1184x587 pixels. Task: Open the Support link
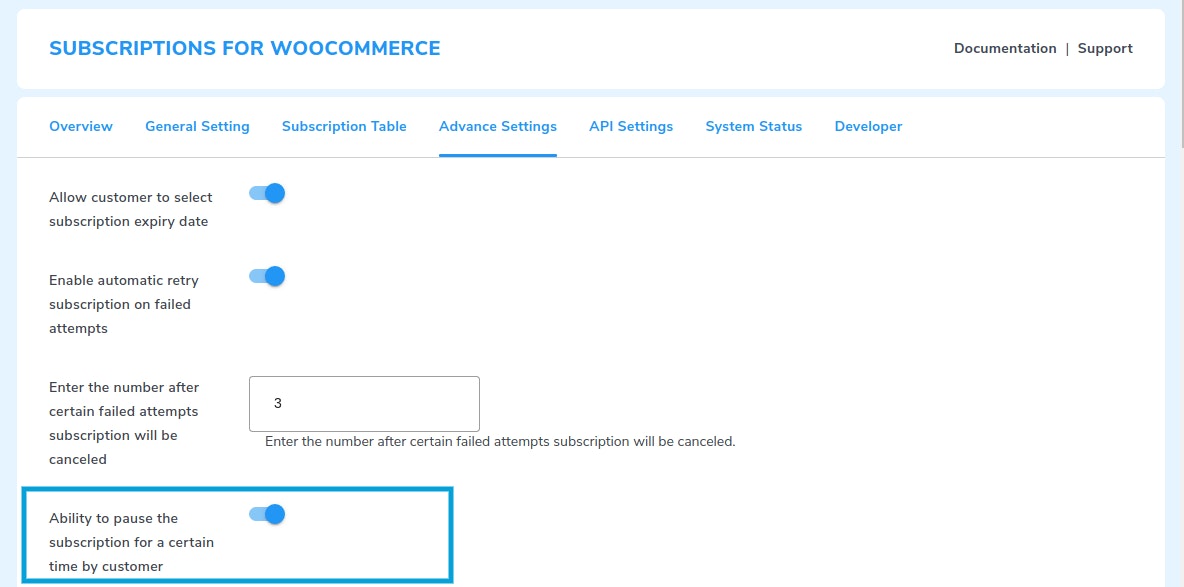click(1105, 48)
